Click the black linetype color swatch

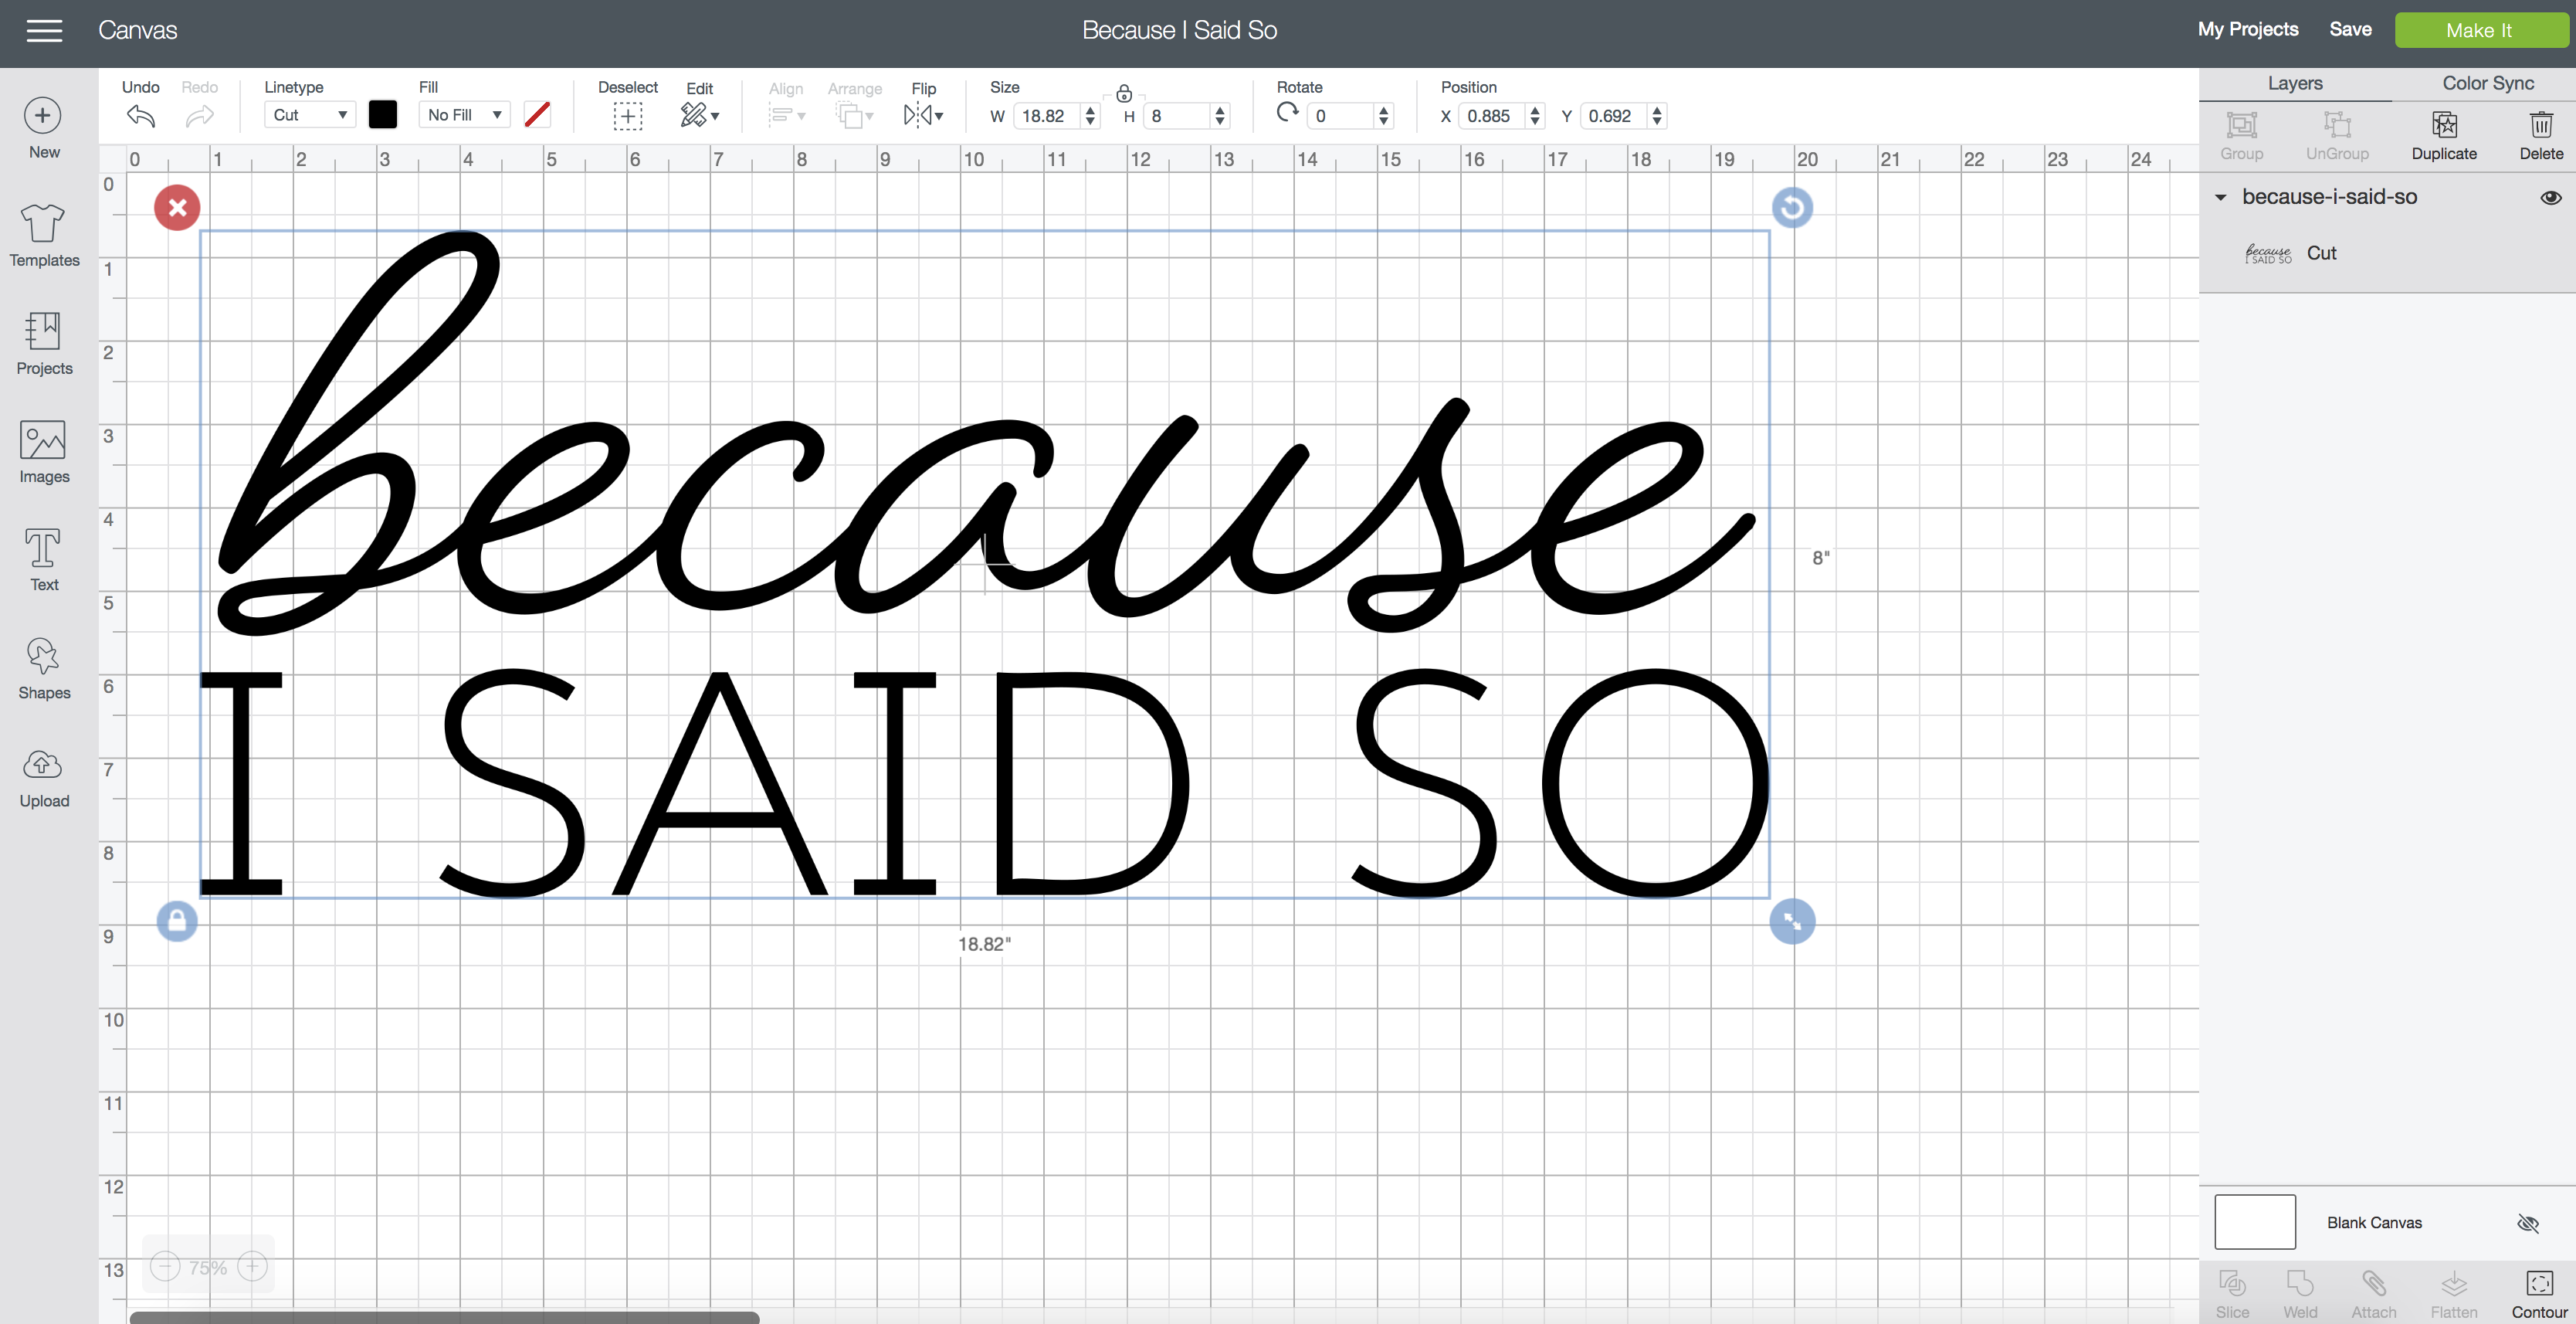[x=383, y=115]
